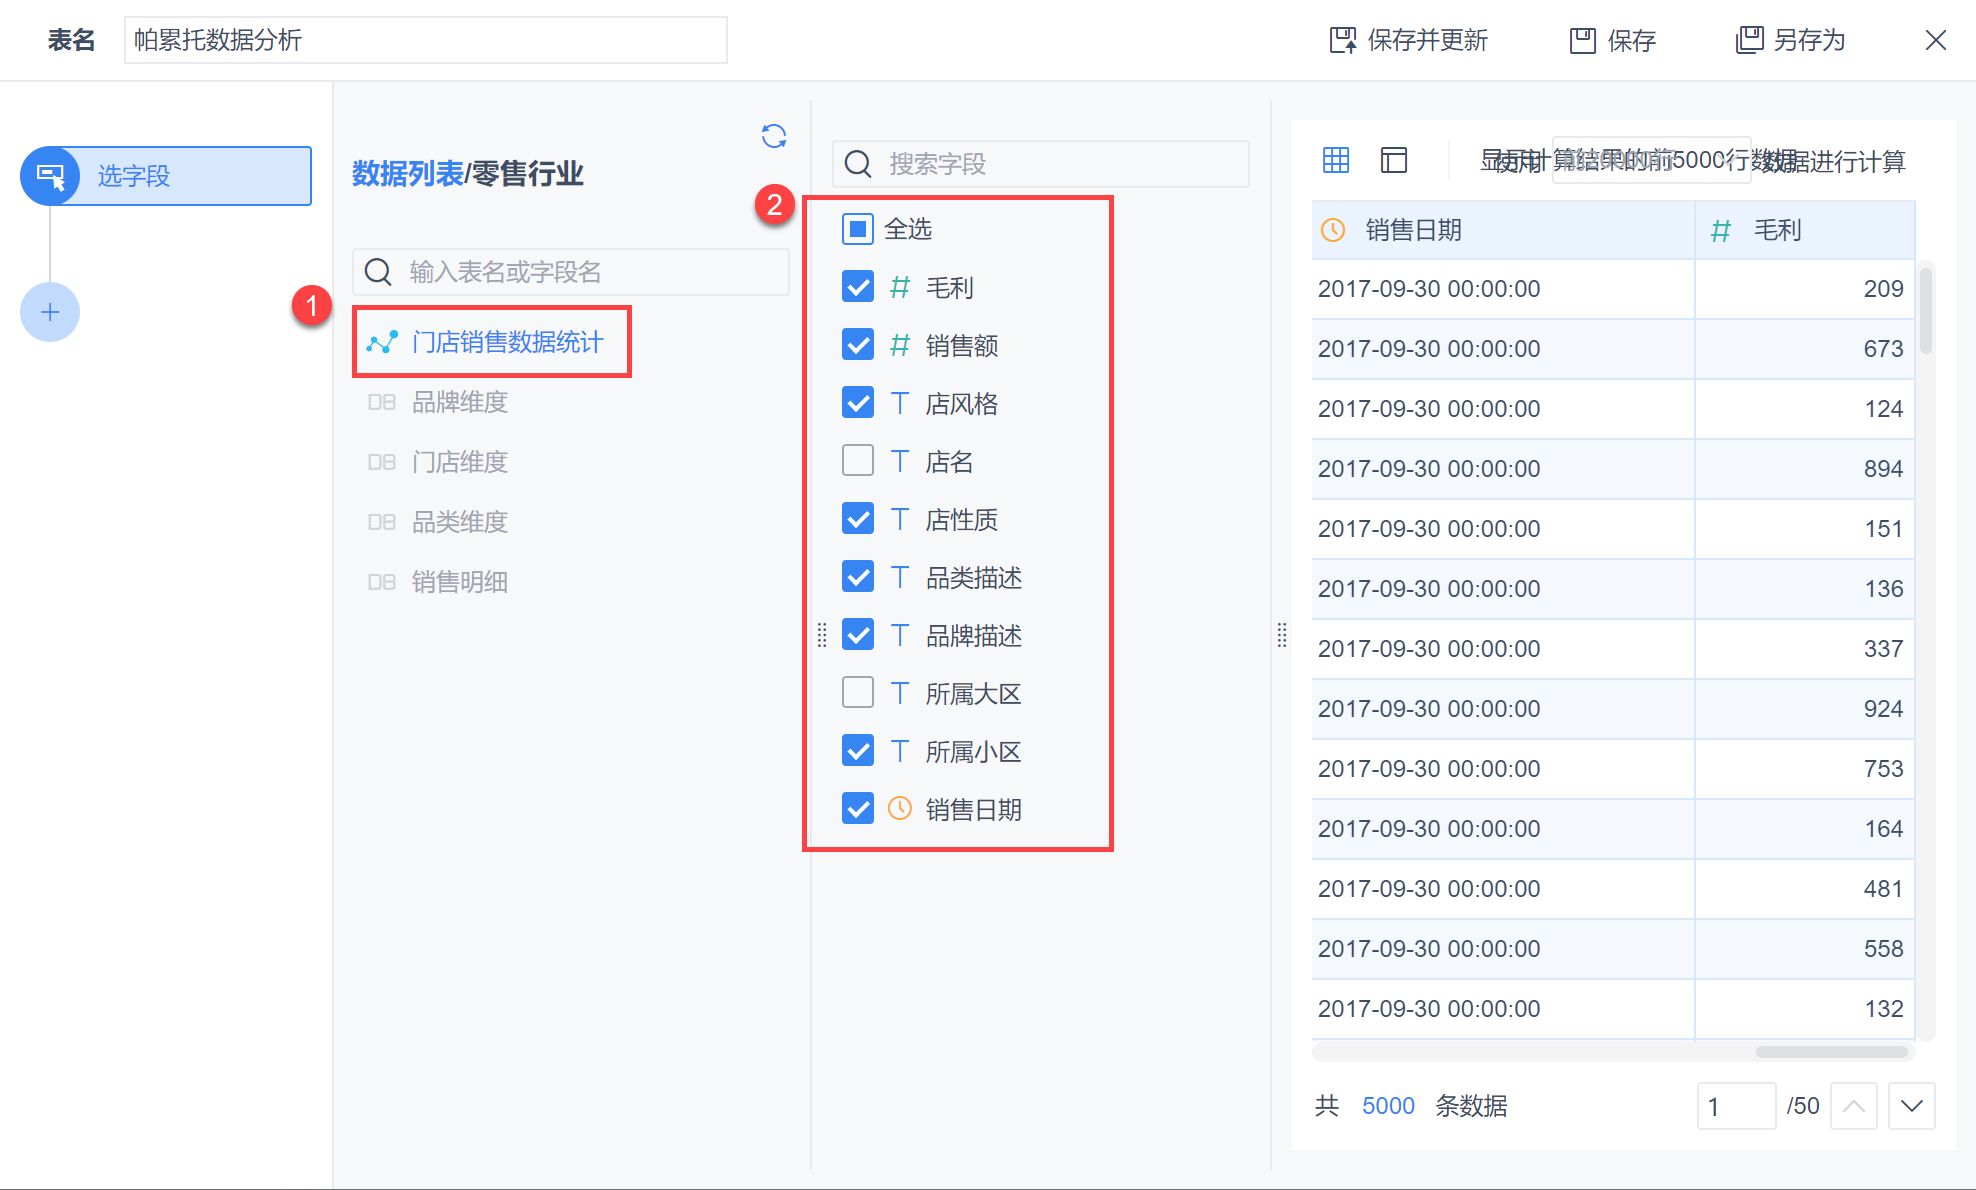Click the 数据列表 breadcrumb link
This screenshot has height=1190, width=1976.
[407, 174]
